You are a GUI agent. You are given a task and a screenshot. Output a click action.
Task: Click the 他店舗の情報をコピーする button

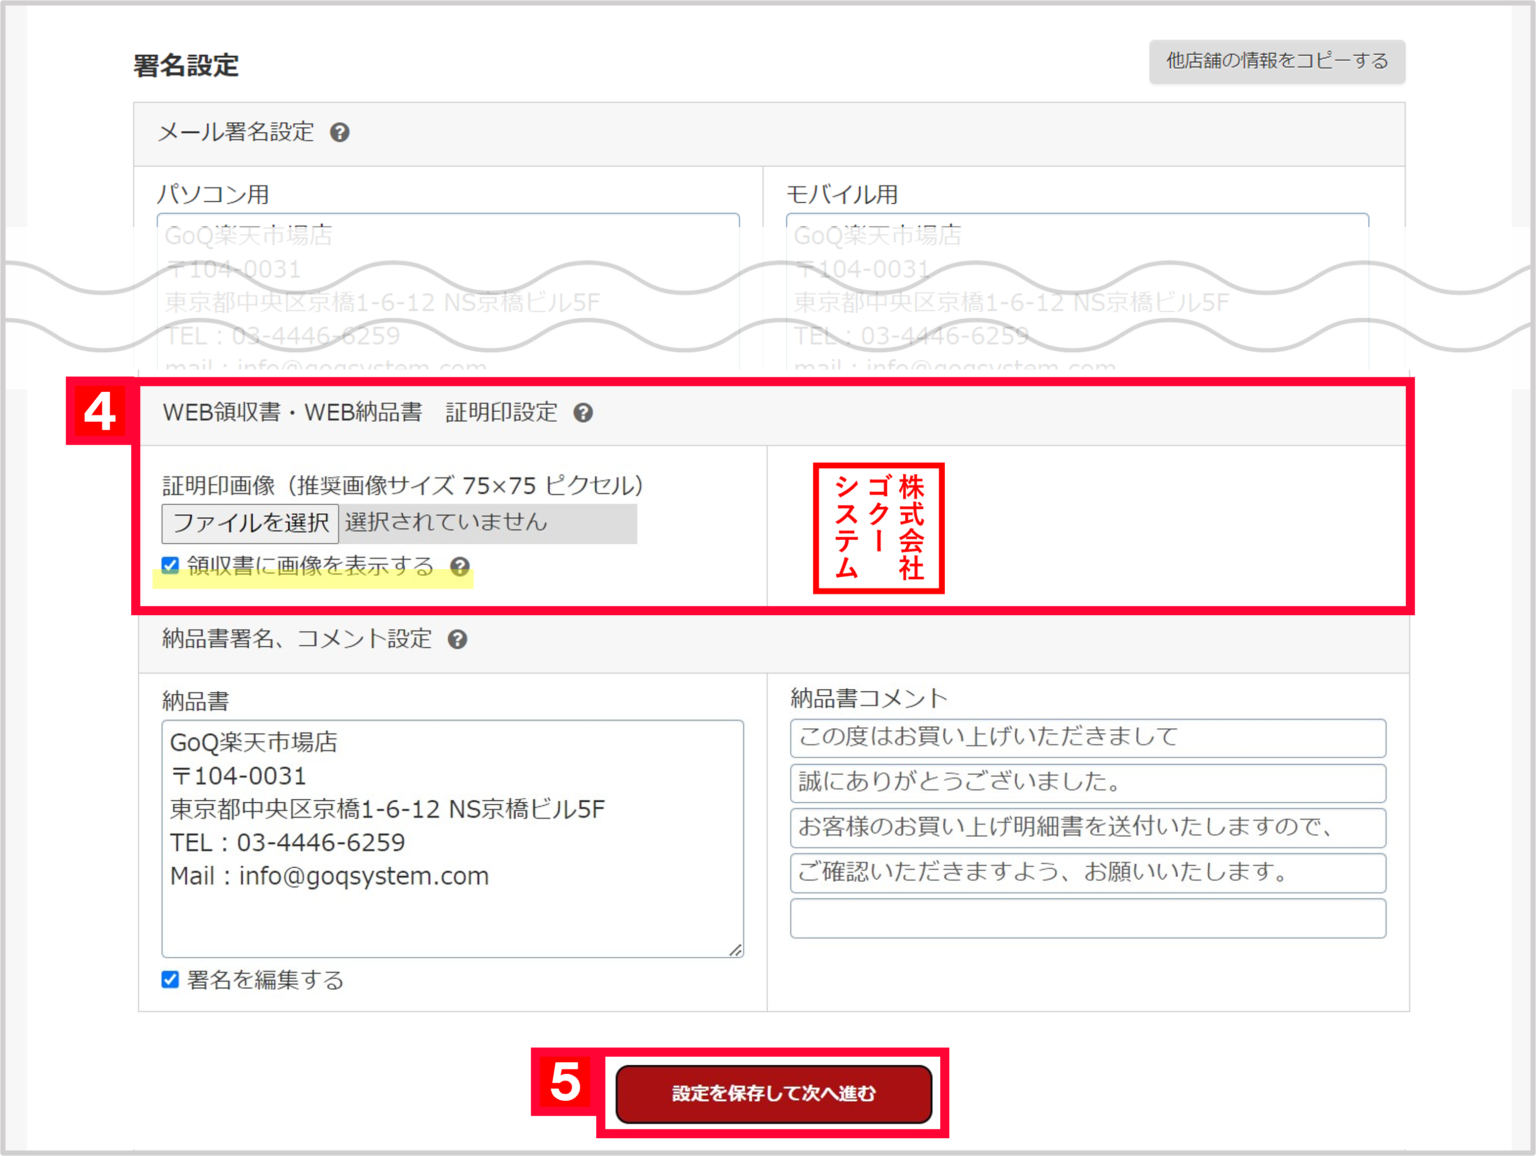pyautogui.click(x=1276, y=61)
